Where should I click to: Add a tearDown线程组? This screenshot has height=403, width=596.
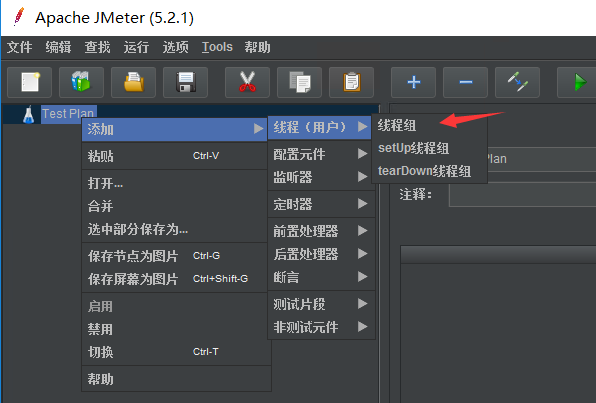click(429, 171)
